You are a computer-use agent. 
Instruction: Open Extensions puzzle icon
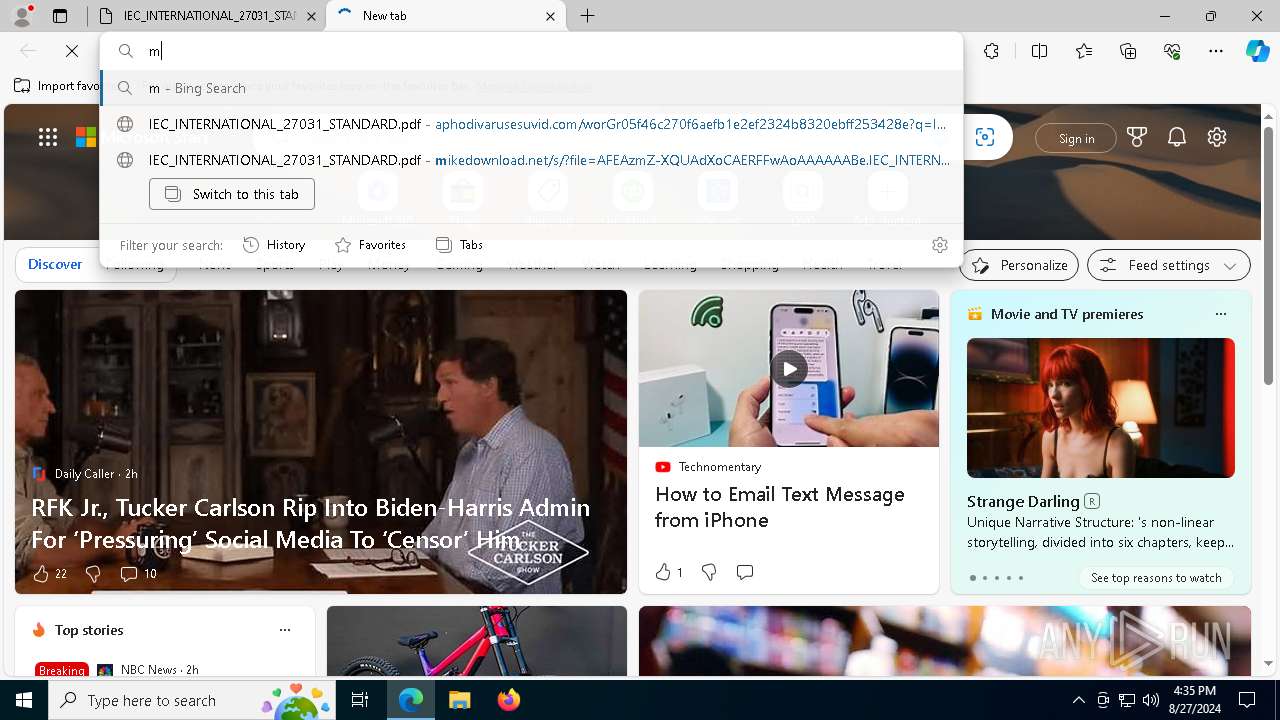click(991, 51)
